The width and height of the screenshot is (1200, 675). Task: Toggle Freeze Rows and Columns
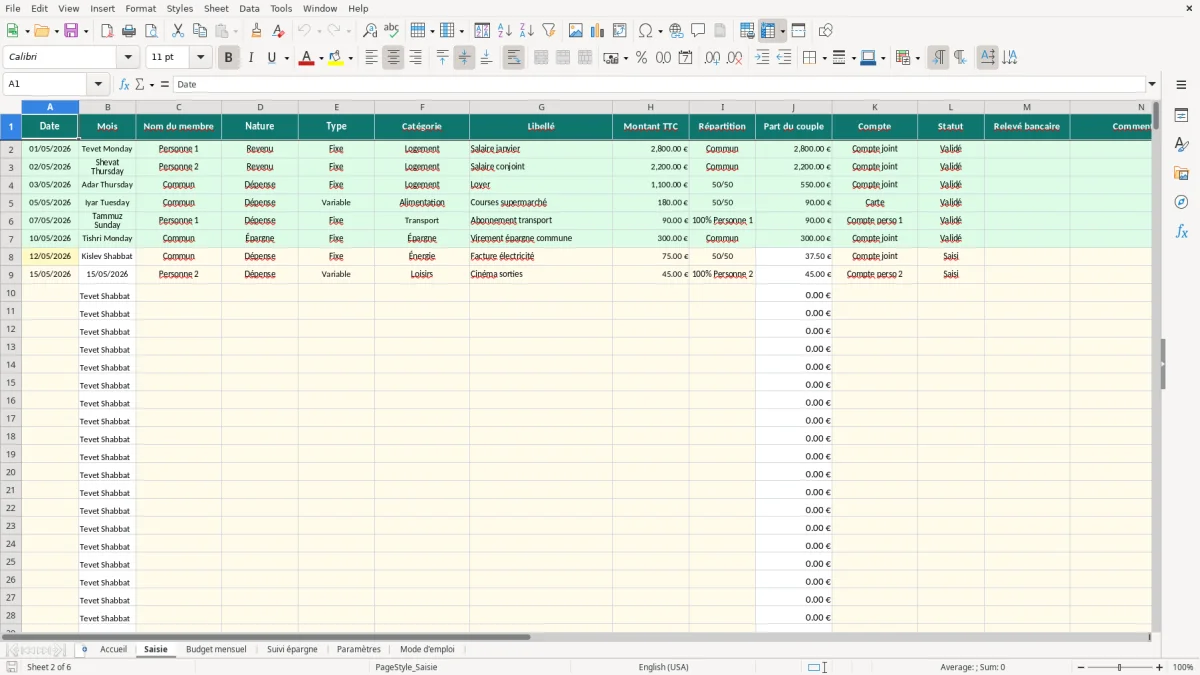point(768,31)
